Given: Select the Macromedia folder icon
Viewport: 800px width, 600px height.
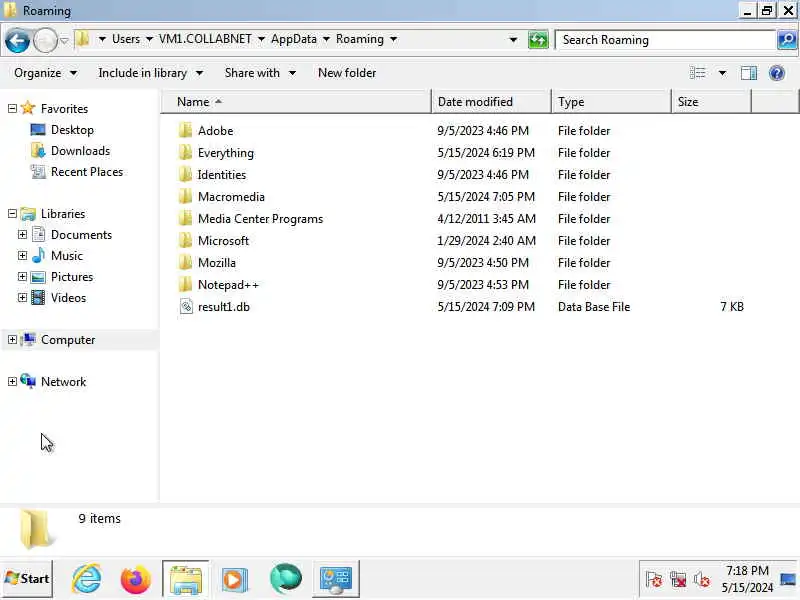Looking at the screenshot, I should [x=186, y=196].
